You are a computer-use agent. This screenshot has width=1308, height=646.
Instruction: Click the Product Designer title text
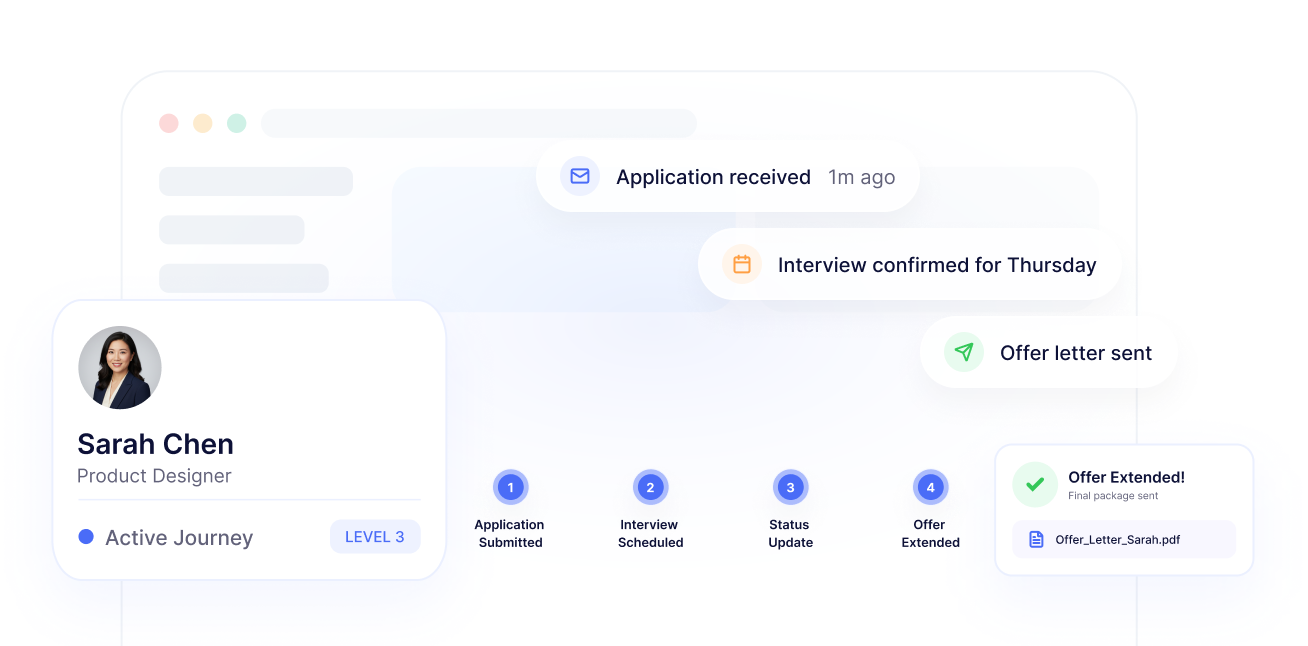pyautogui.click(x=154, y=476)
